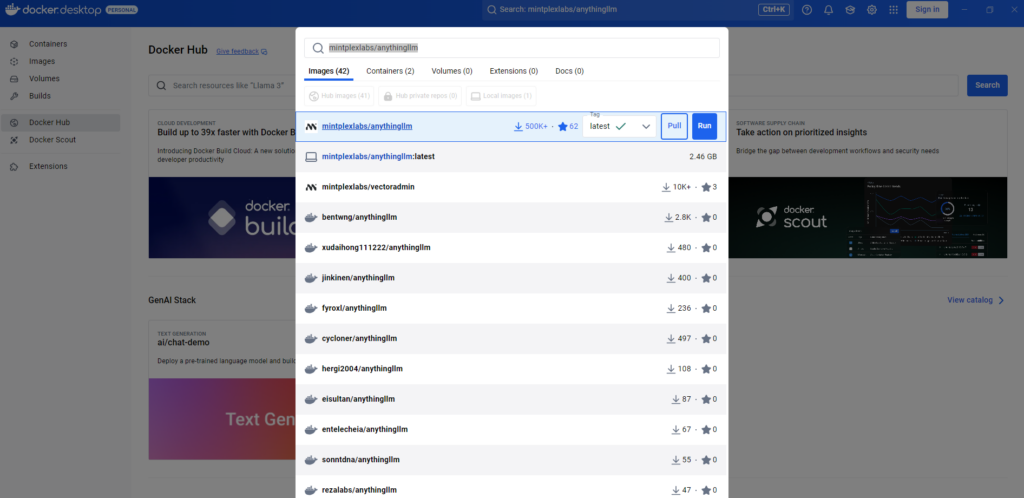This screenshot has width=1024, height=498.
Task: Toggle the Hub images (41) filter
Action: click(339, 96)
